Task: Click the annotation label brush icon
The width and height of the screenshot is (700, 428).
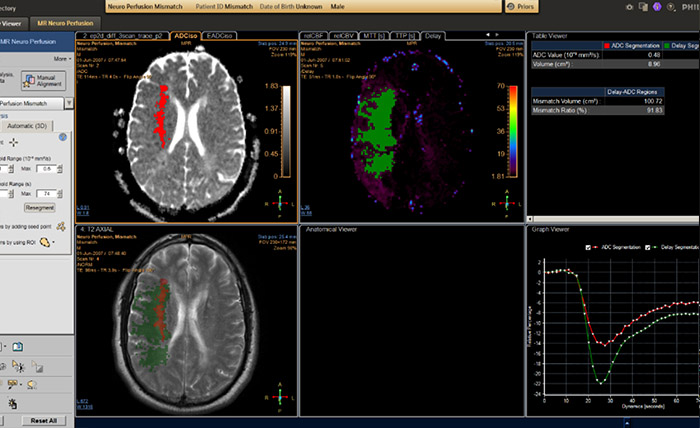Action: (x=12, y=384)
